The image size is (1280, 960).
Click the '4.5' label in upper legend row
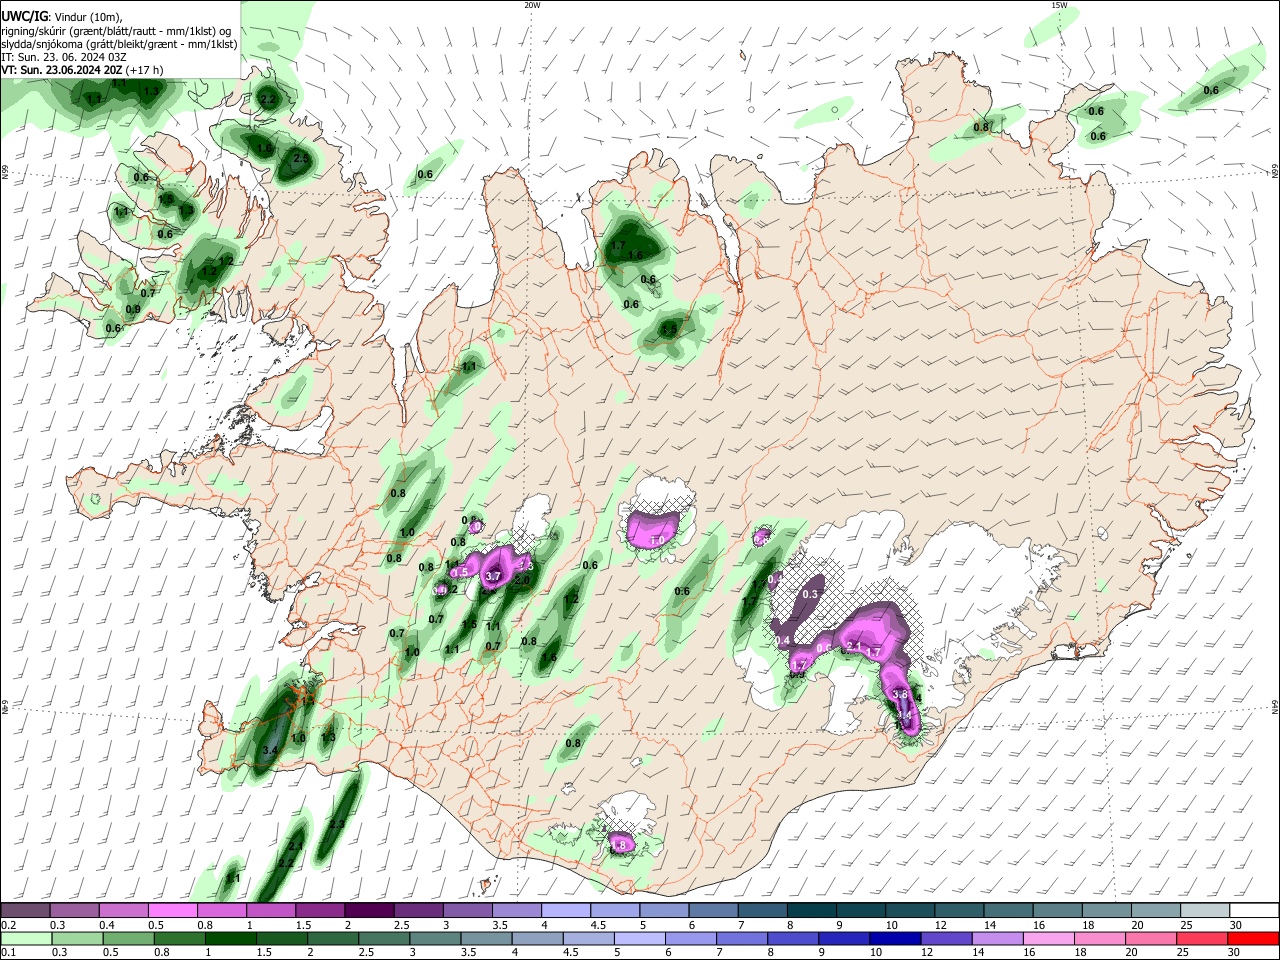(x=598, y=926)
